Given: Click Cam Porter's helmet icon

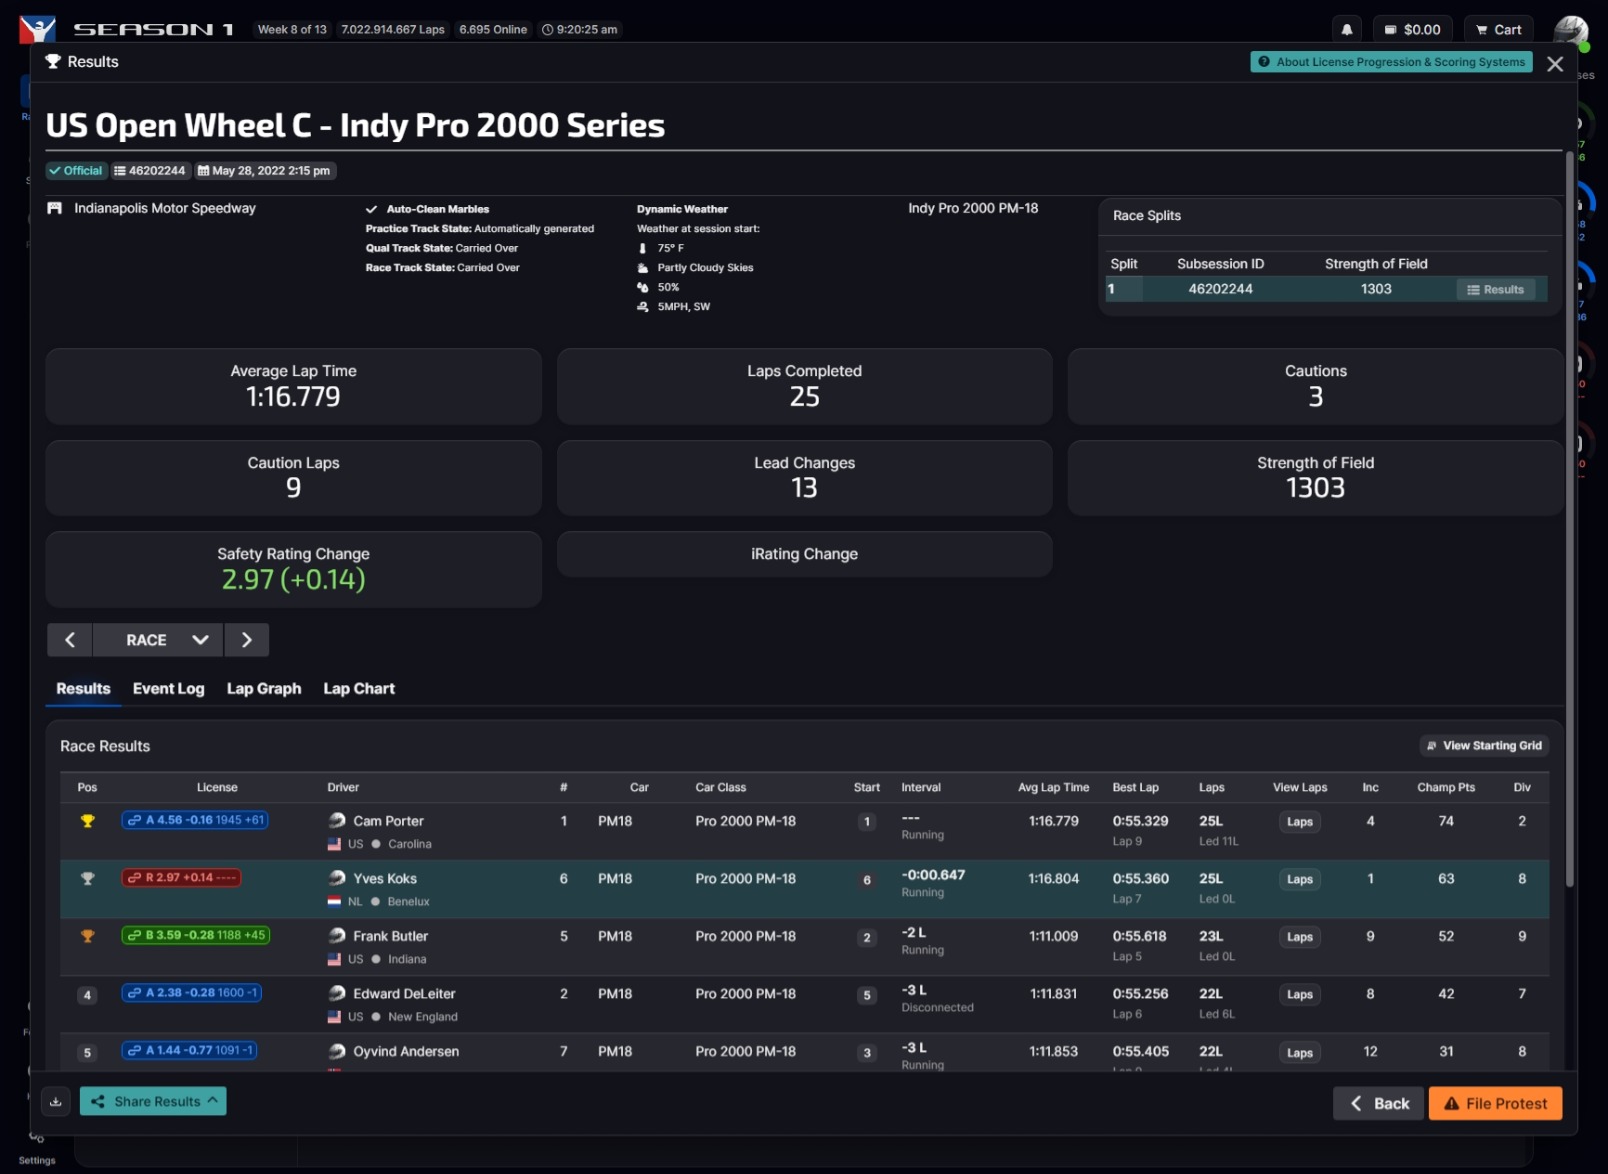Looking at the screenshot, I should coord(337,821).
